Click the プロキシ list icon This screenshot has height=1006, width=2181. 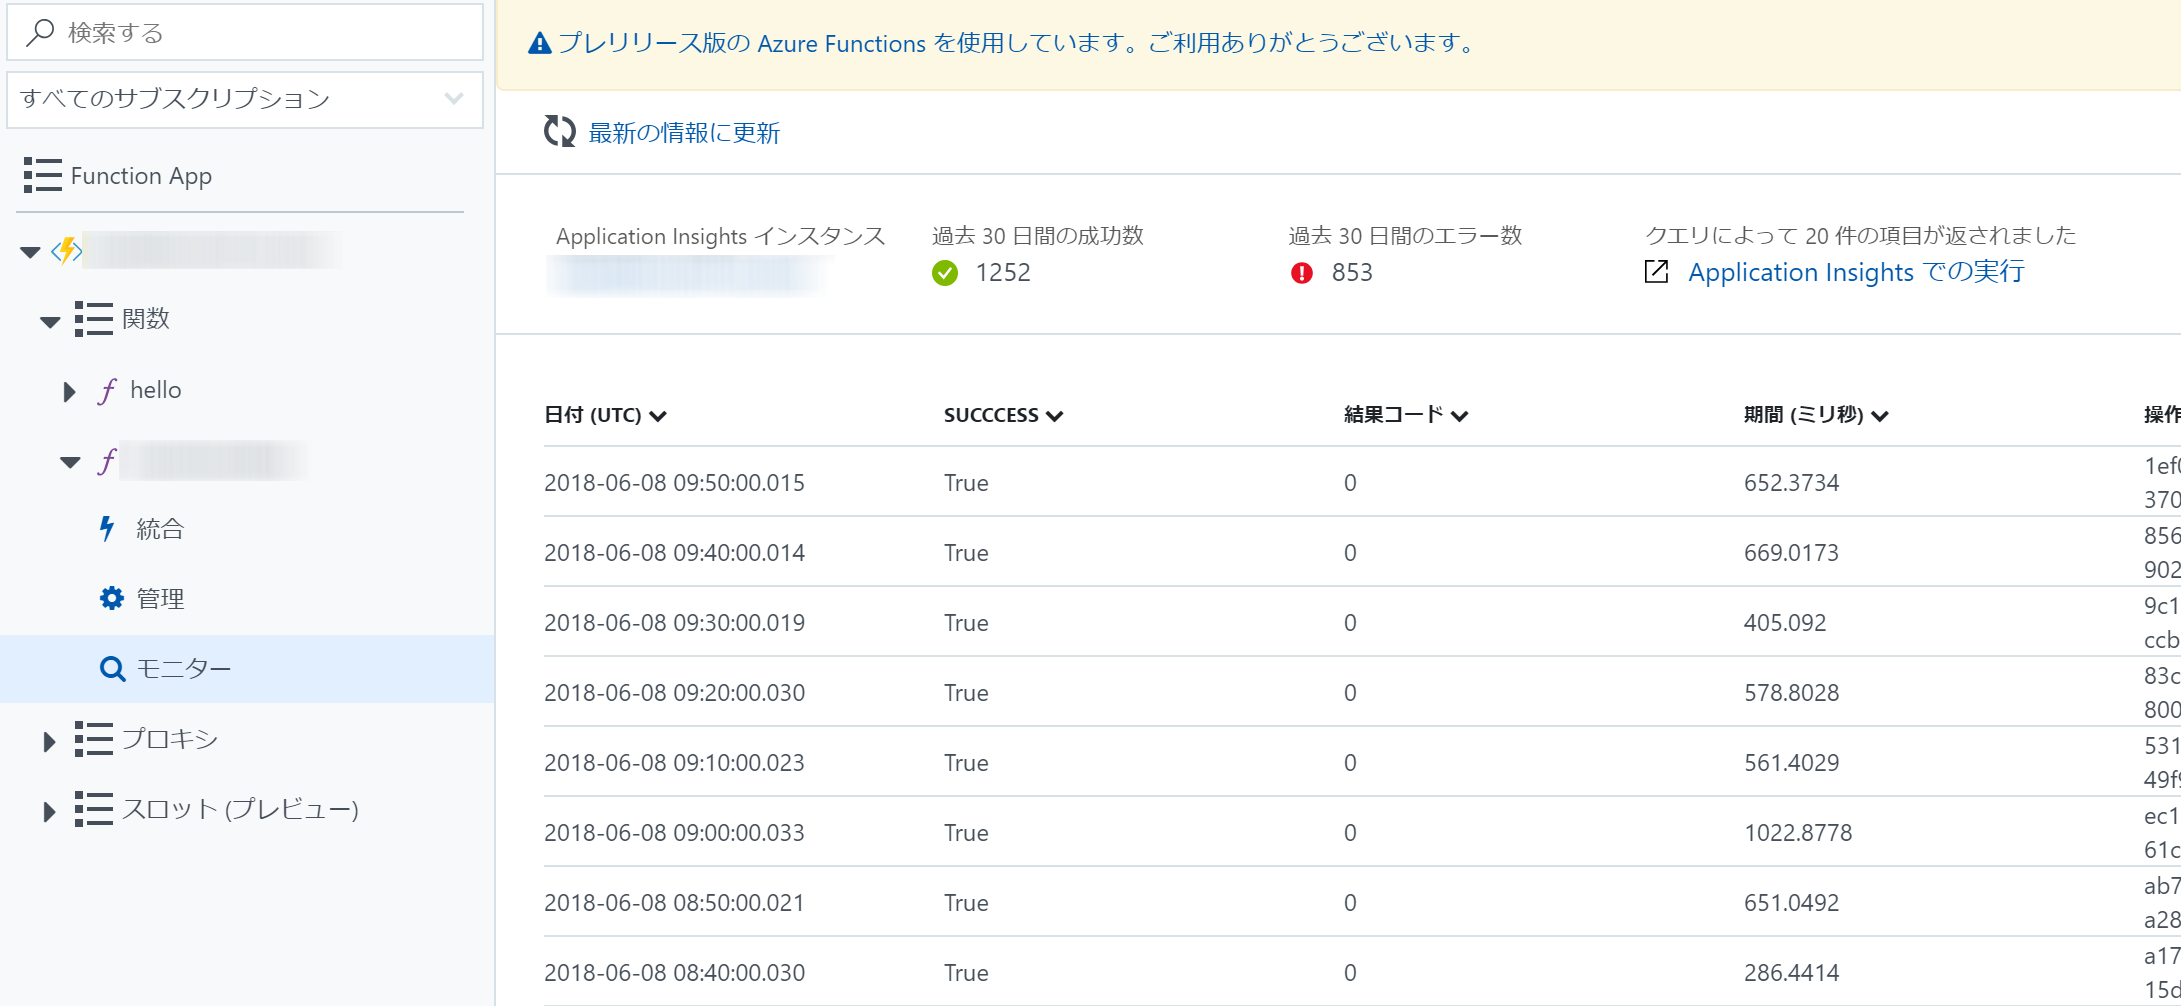(93, 739)
